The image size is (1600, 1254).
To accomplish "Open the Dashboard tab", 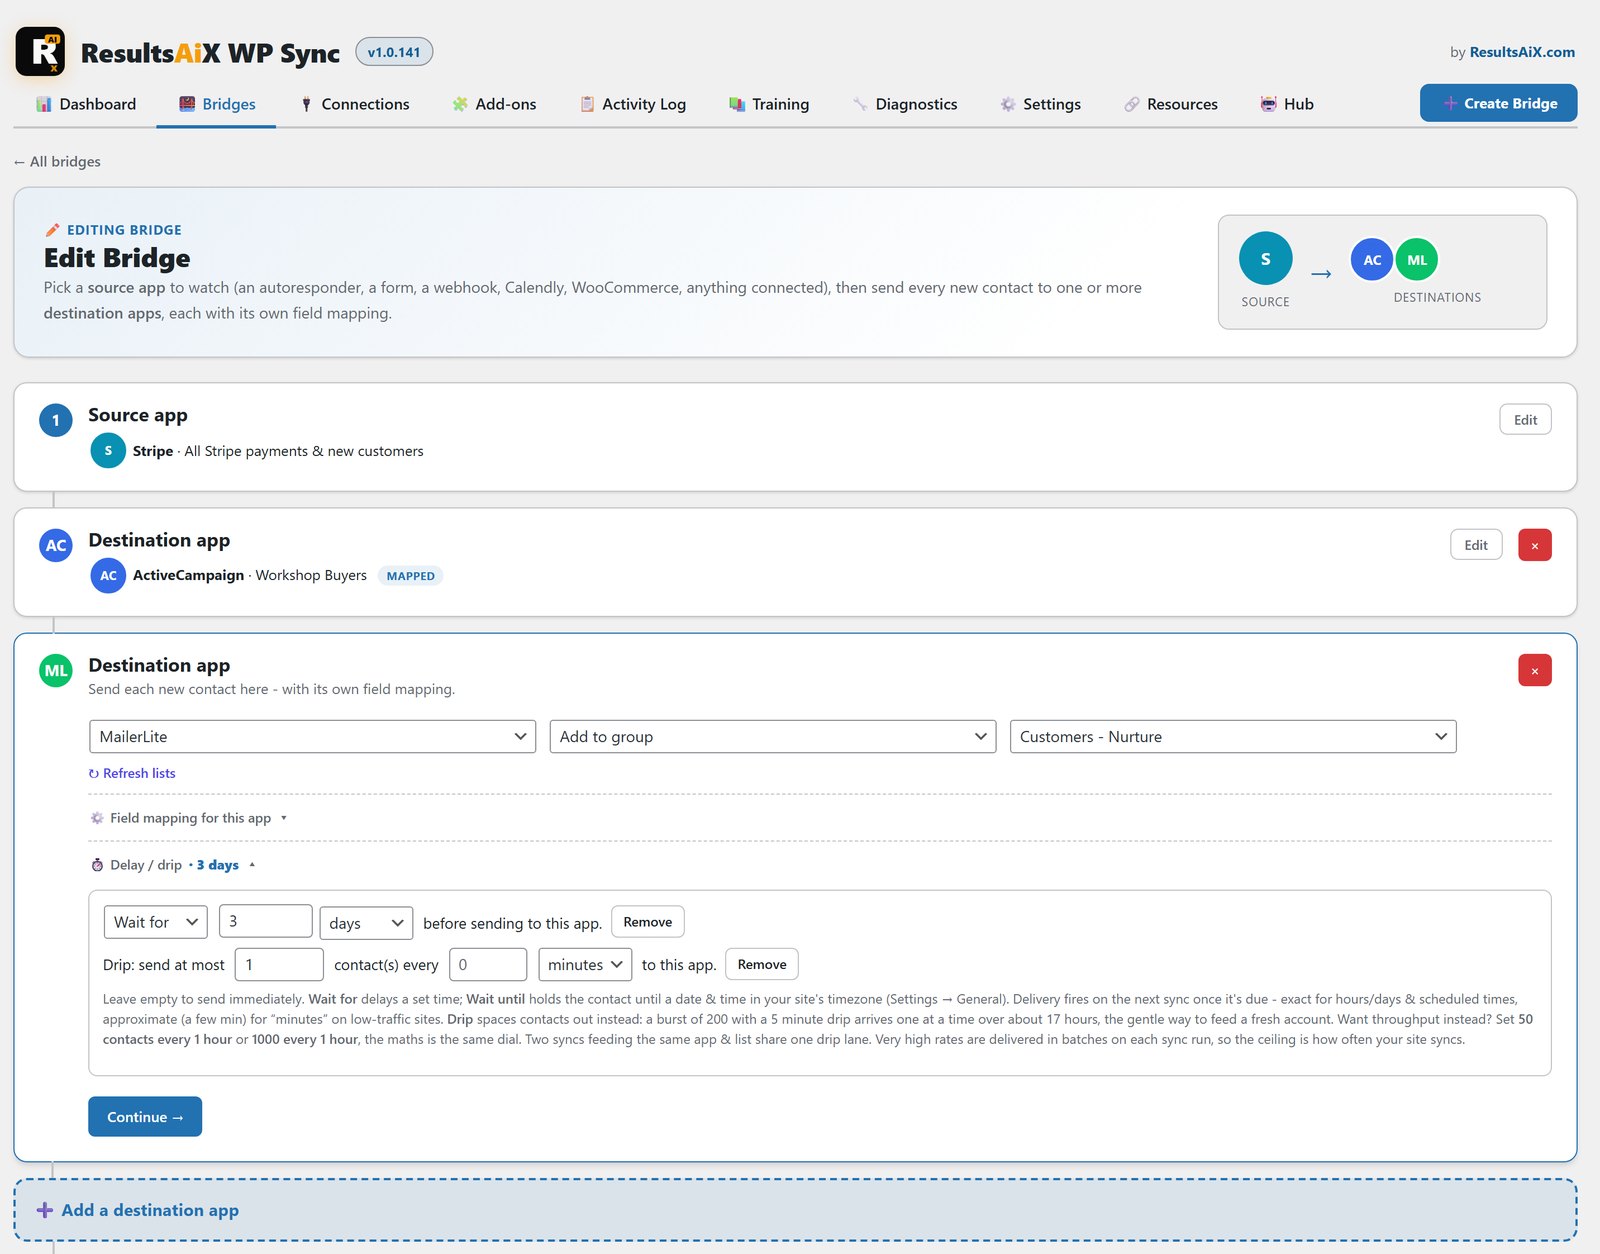I will point(86,104).
